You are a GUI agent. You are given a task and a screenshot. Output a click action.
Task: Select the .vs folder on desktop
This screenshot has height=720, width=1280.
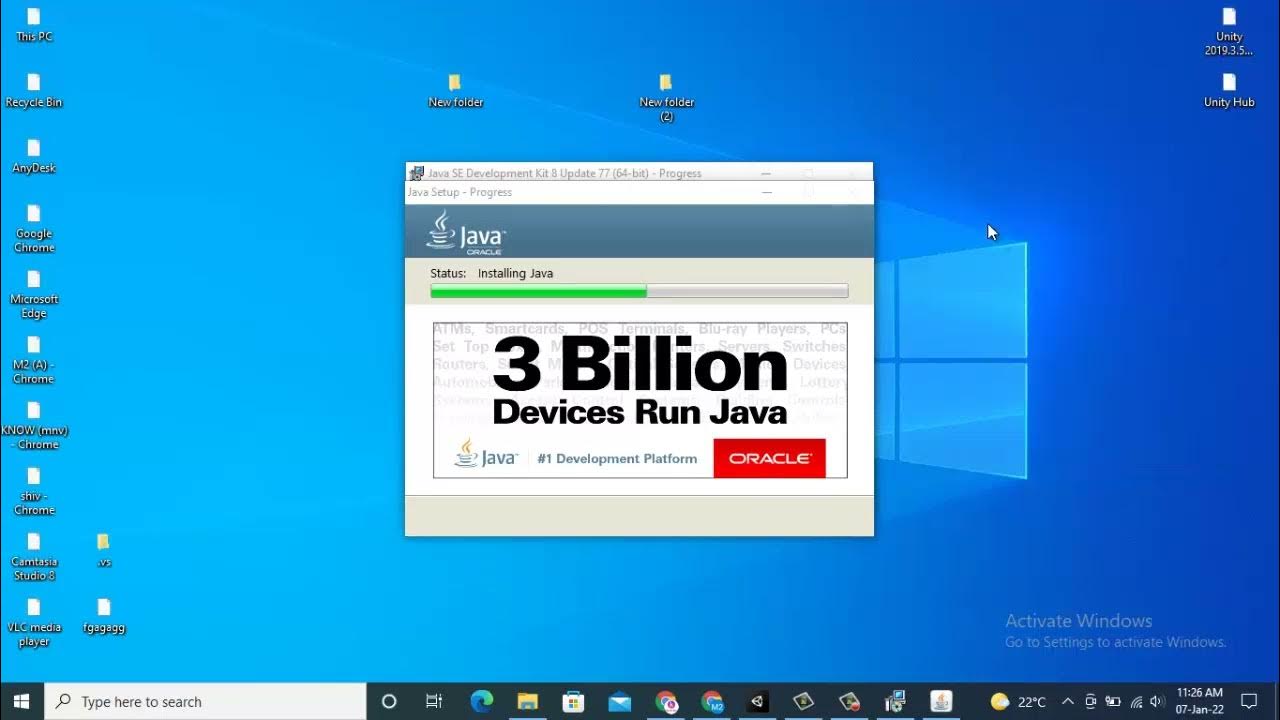point(104,550)
